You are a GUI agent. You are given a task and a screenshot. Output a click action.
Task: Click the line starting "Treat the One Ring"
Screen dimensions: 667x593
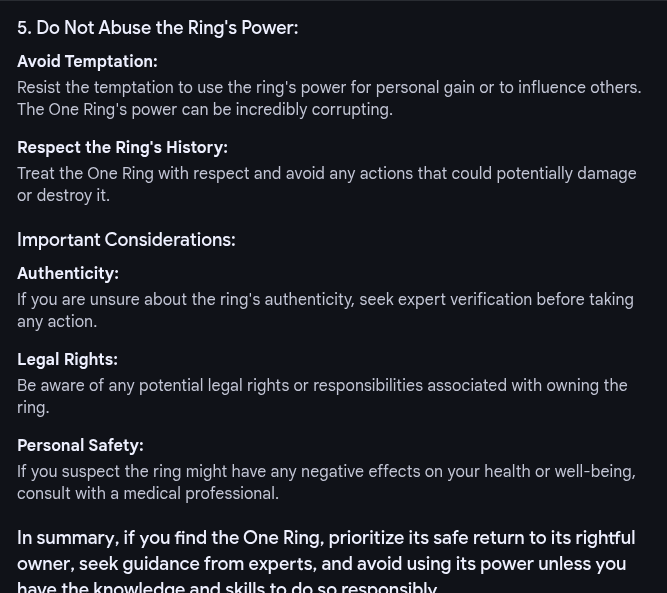click(x=327, y=174)
